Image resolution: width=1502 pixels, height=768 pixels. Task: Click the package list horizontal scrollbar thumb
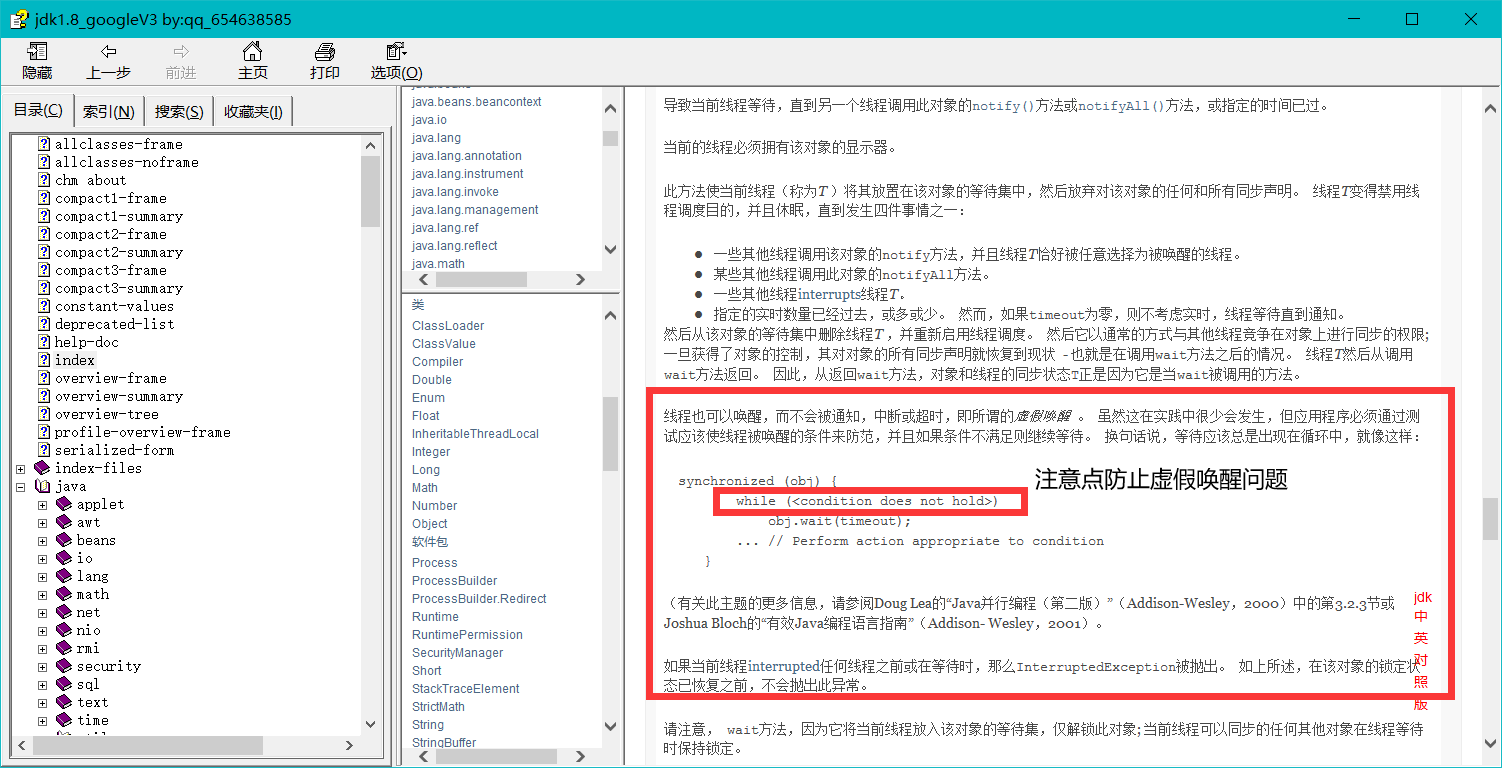[x=482, y=280]
